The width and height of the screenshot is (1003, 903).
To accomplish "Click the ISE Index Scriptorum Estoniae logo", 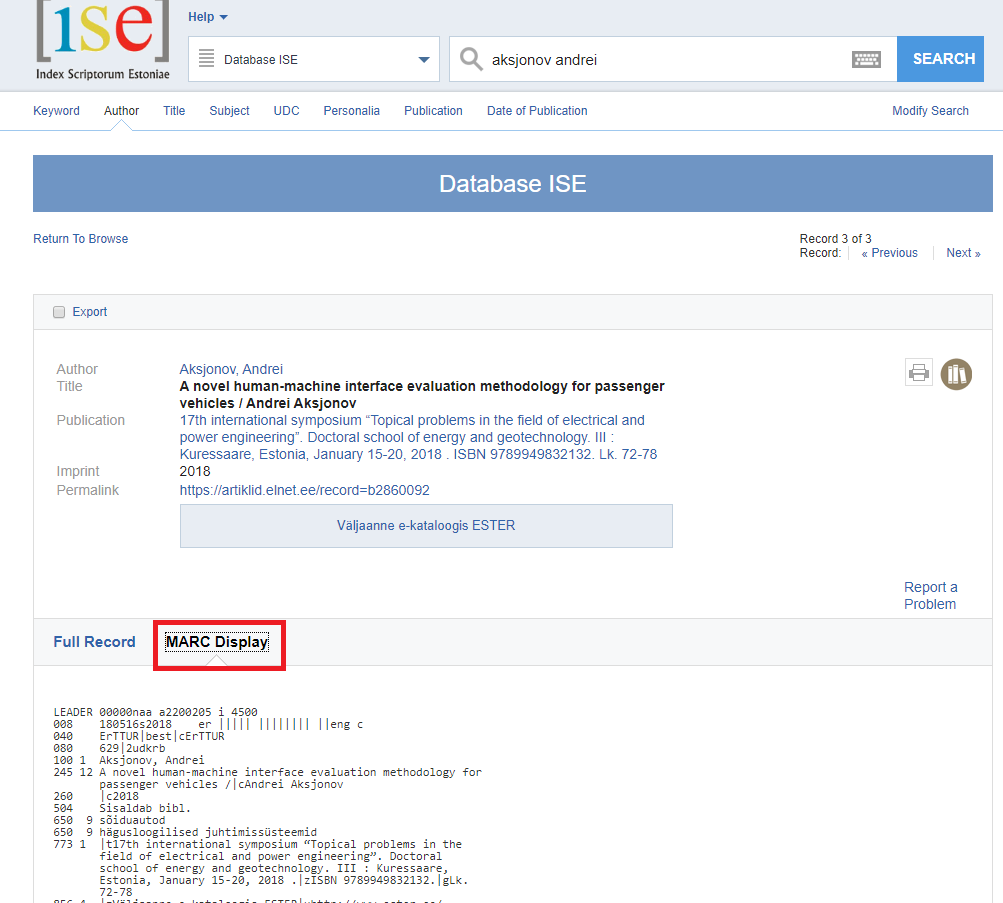I will click(x=103, y=40).
